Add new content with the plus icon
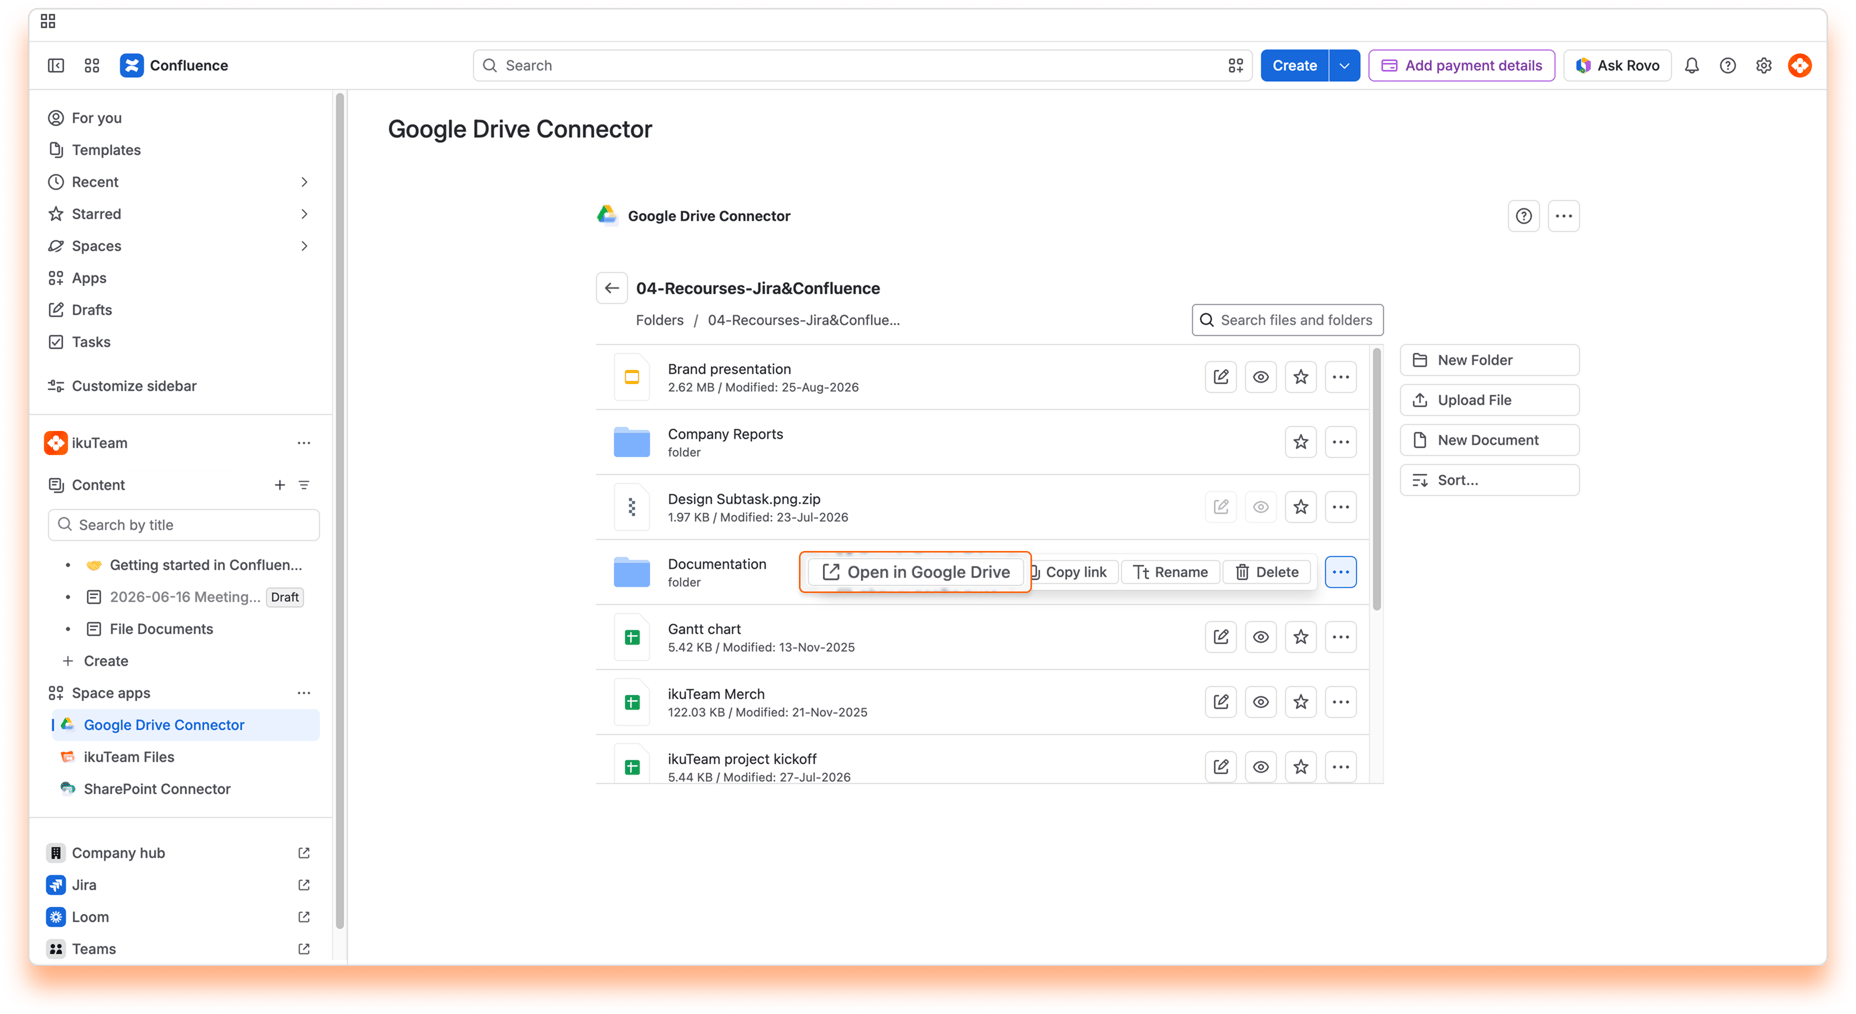The width and height of the screenshot is (1856, 1014). click(x=280, y=485)
